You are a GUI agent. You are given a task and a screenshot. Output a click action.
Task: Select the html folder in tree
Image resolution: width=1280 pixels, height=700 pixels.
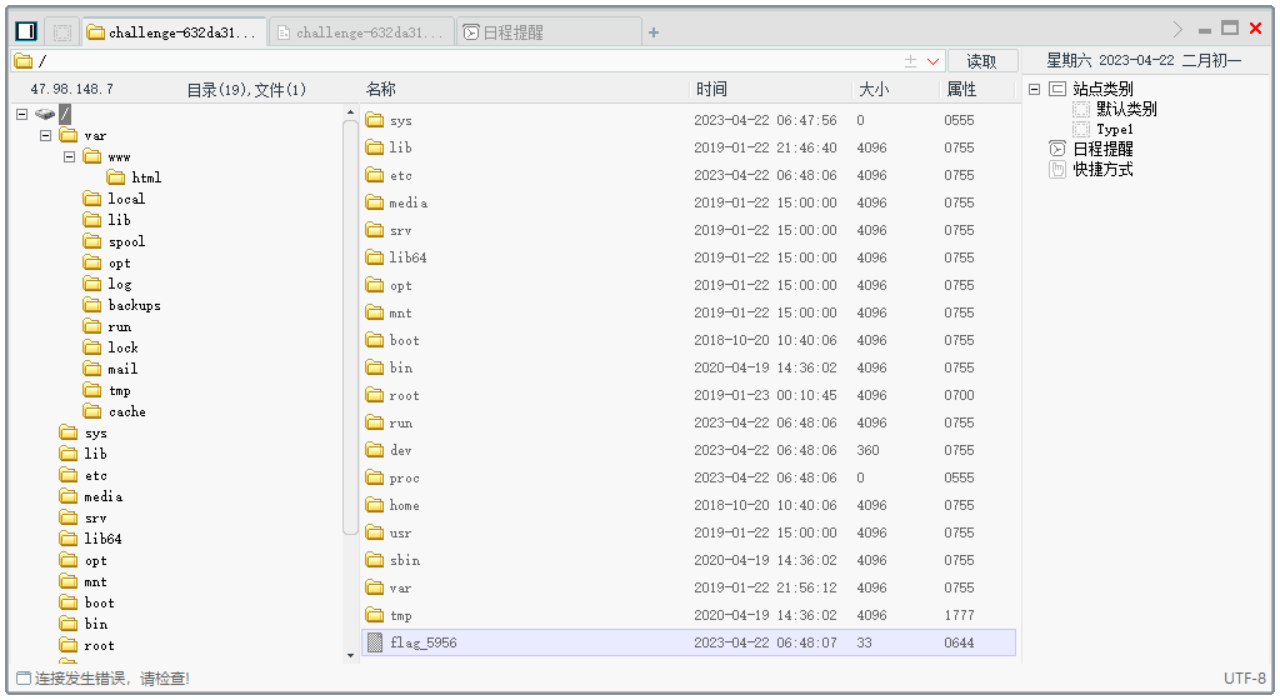tap(145, 177)
